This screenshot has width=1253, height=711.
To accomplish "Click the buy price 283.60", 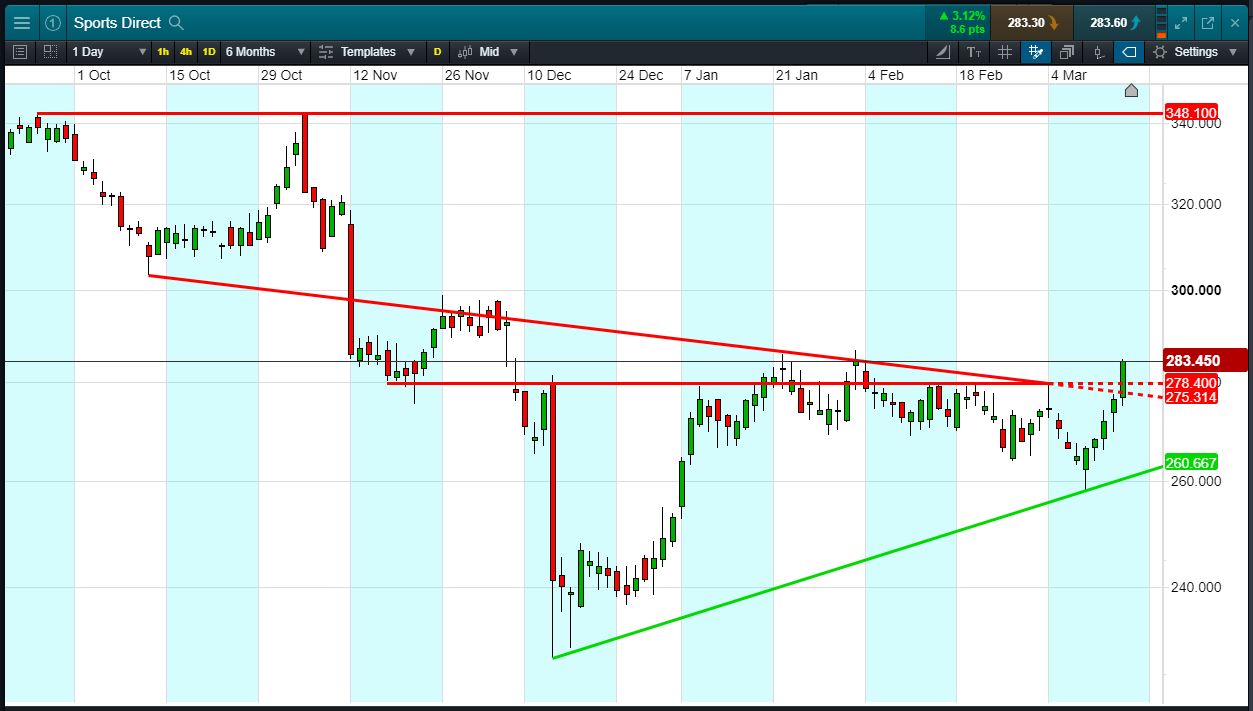I will coord(1113,22).
